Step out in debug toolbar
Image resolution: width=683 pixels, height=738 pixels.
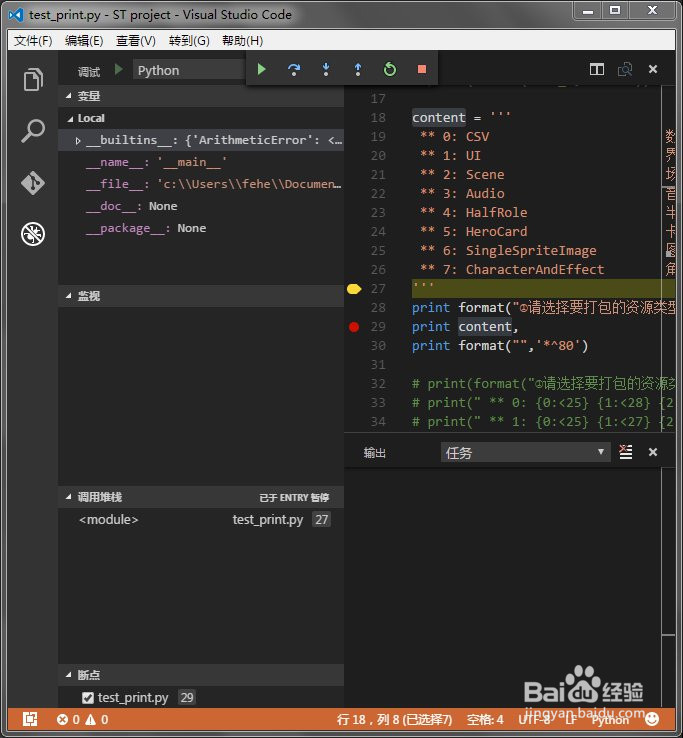coord(358,70)
